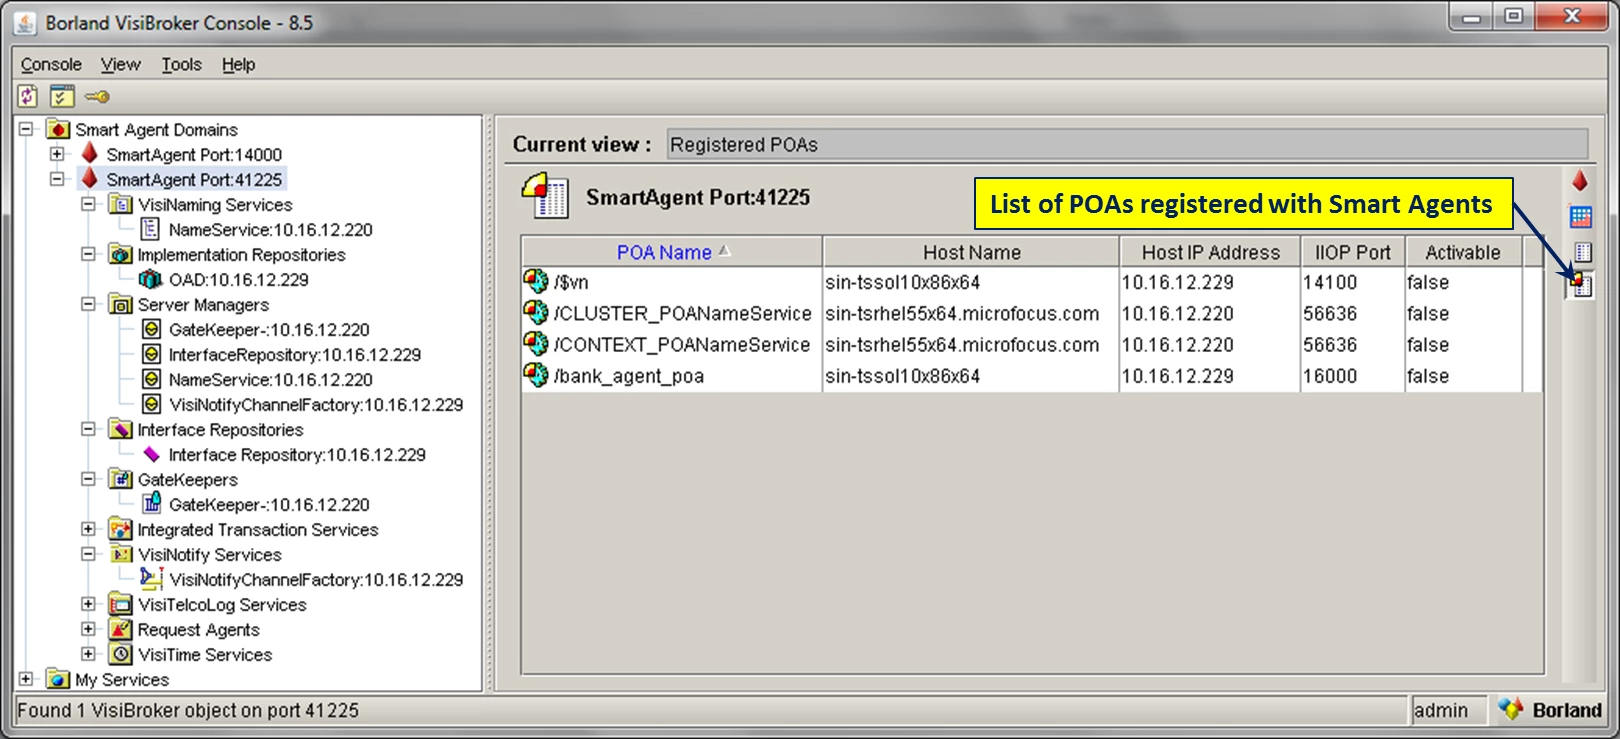Sort by IIOP Port column header
The width and height of the screenshot is (1620, 739).
point(1353,252)
